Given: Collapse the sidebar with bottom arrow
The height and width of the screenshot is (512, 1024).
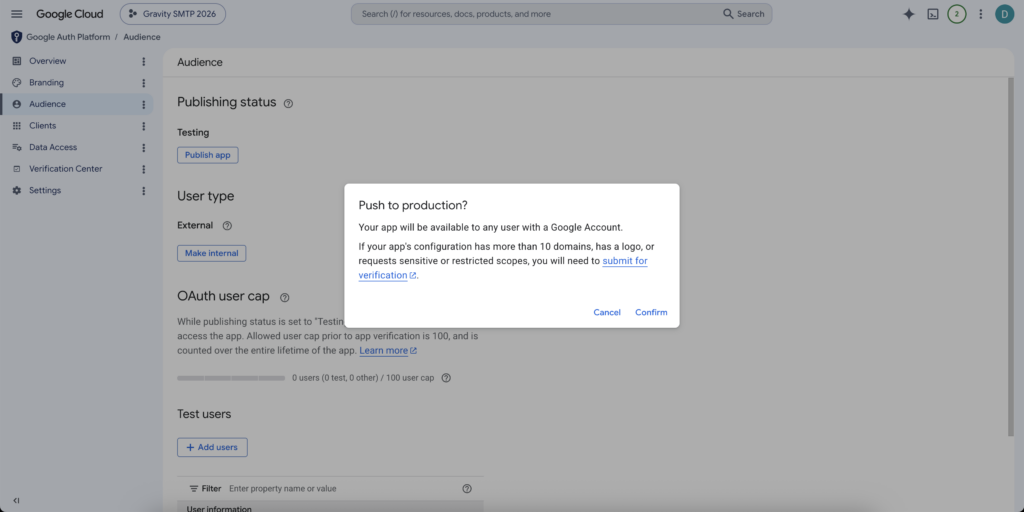Looking at the screenshot, I should click(16, 500).
